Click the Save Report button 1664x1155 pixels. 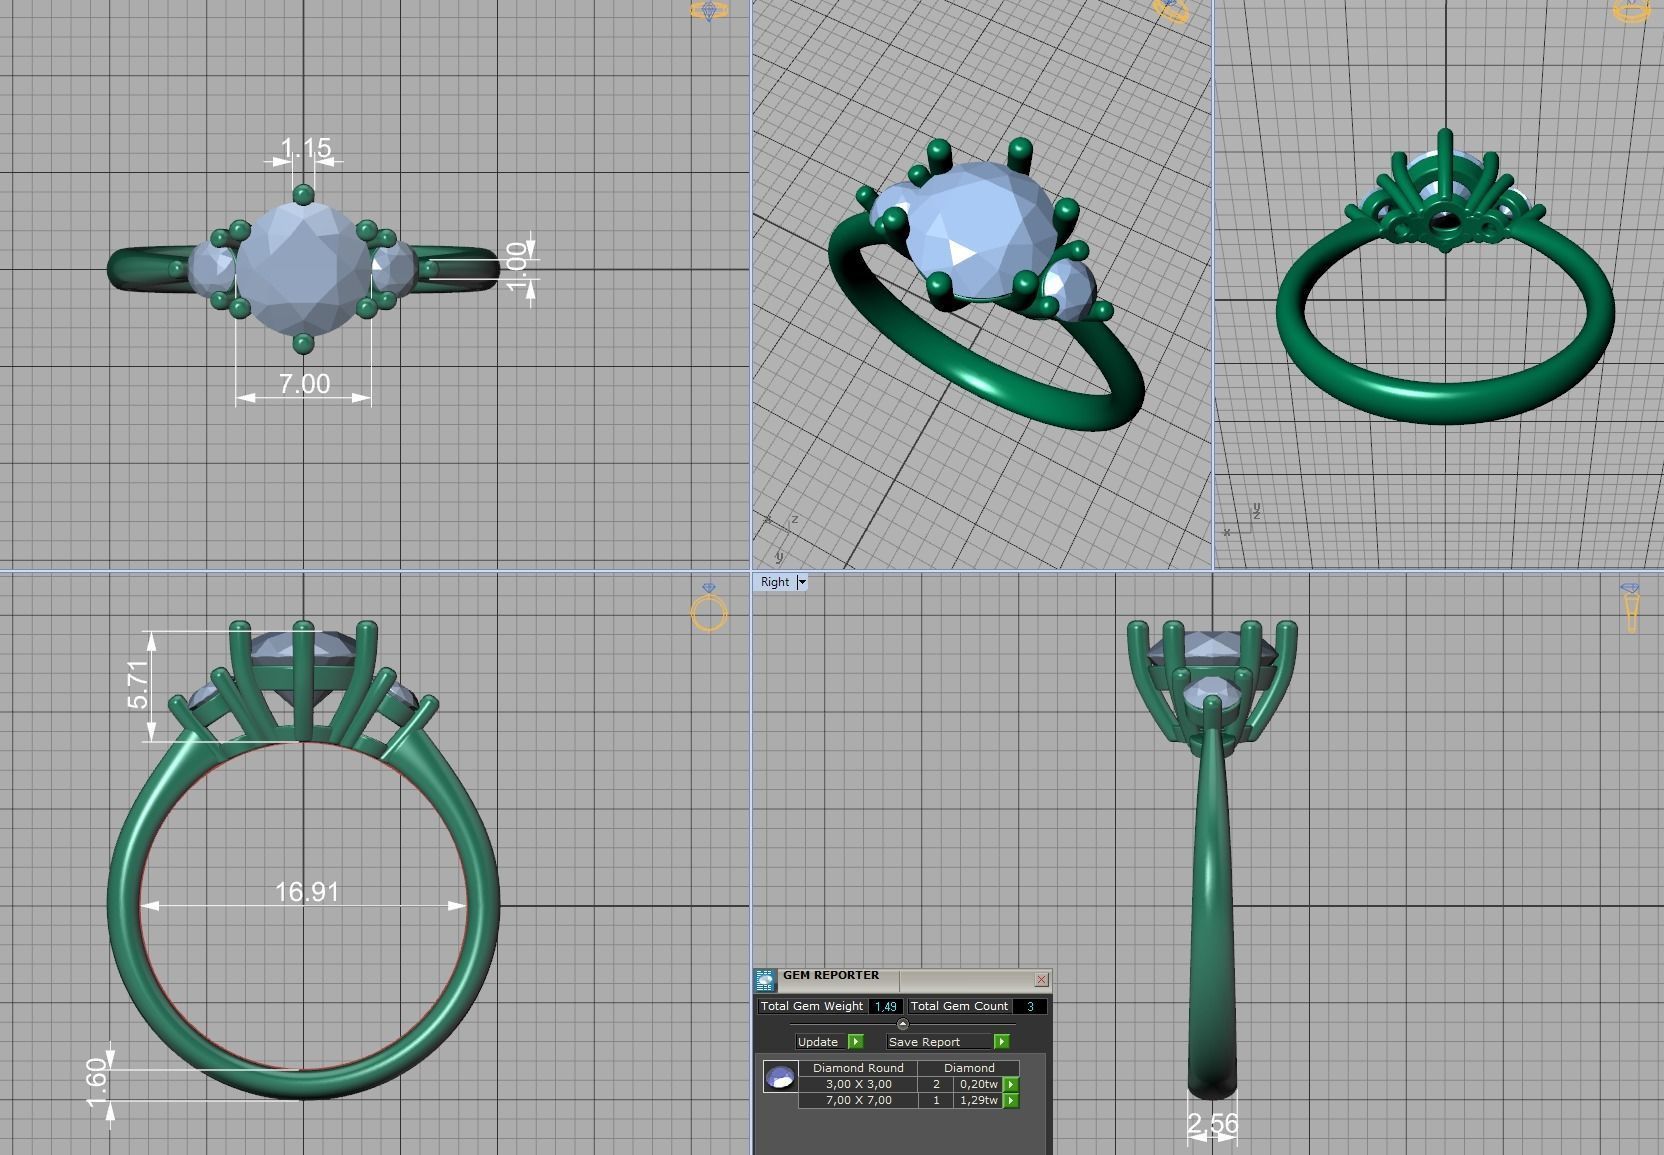click(x=939, y=1041)
